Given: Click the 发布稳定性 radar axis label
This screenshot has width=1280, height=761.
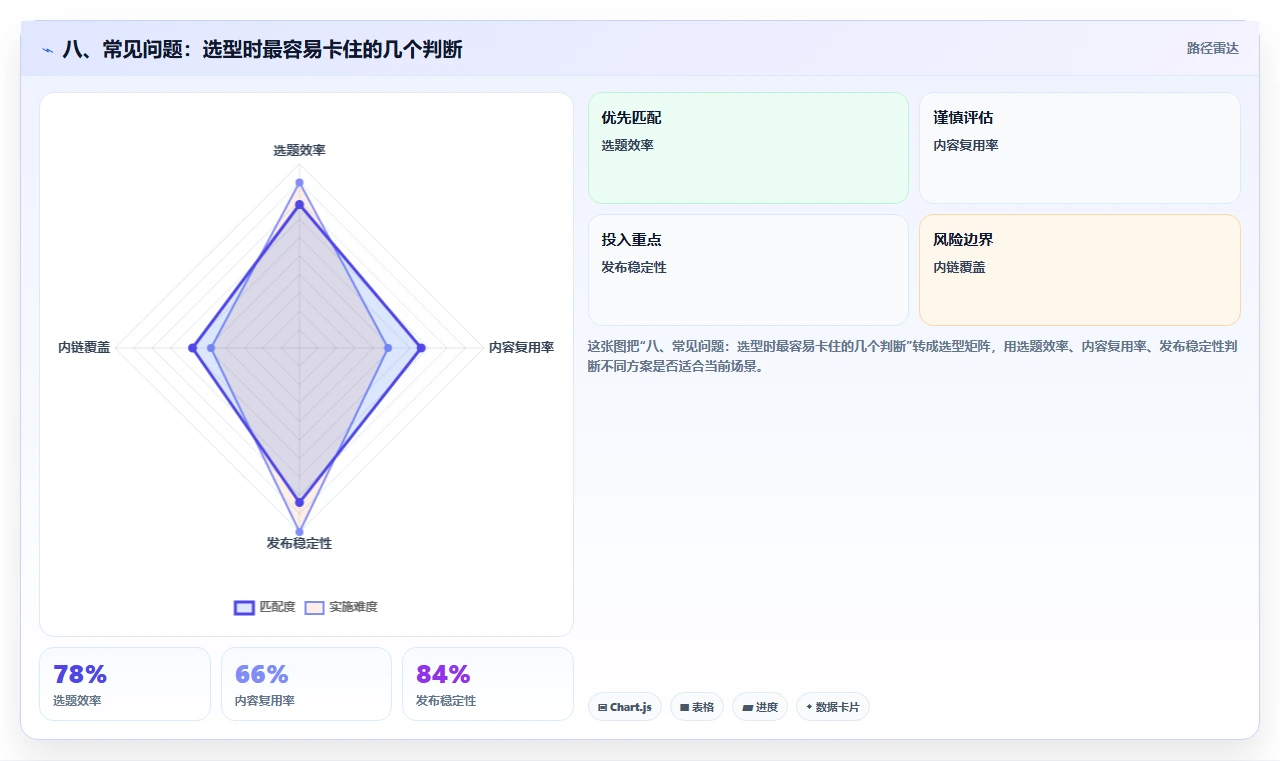Looking at the screenshot, I should pos(299,543).
